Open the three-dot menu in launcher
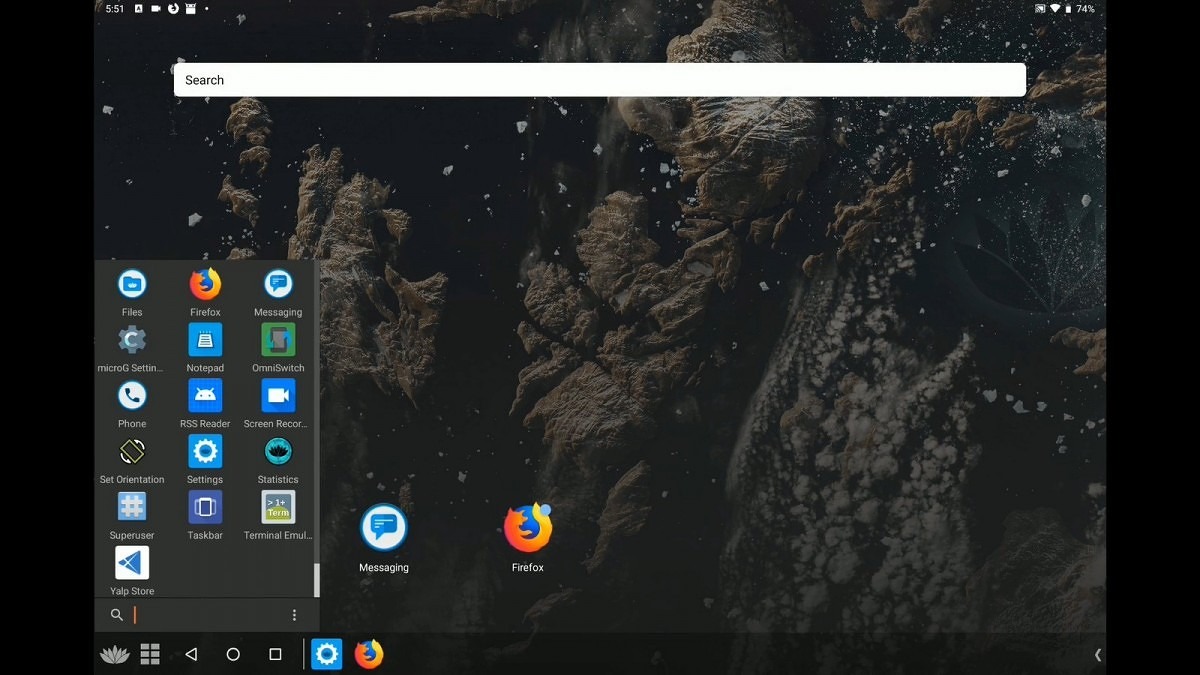This screenshot has height=675, width=1200. click(294, 615)
